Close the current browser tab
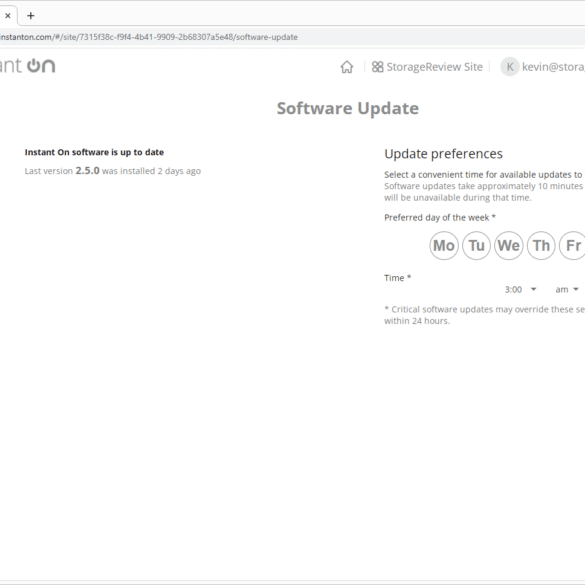 [7, 16]
